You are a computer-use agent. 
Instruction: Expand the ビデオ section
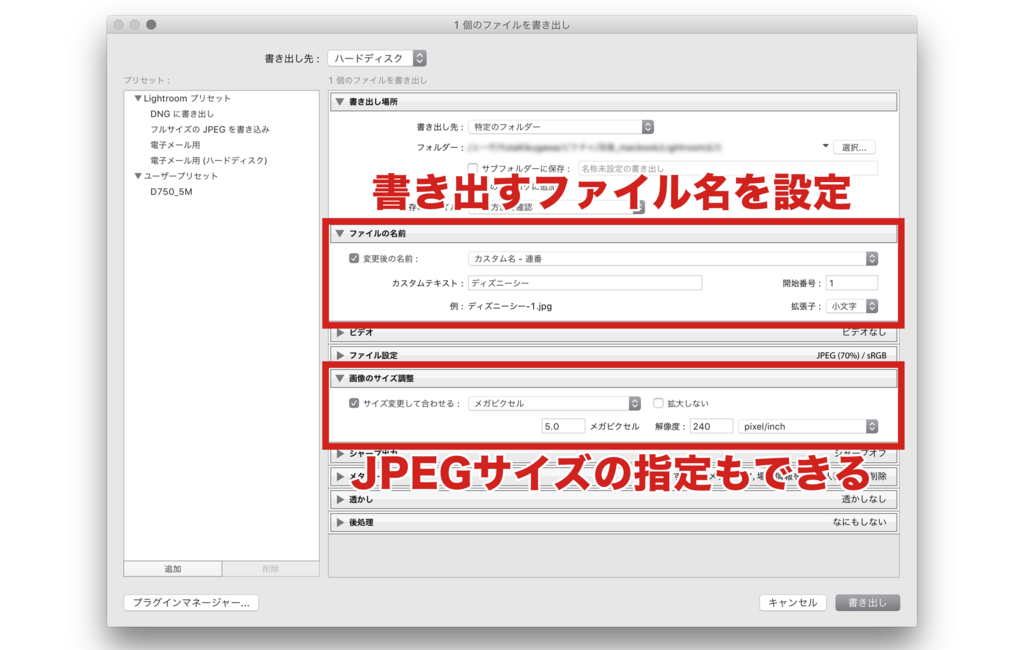coord(340,333)
